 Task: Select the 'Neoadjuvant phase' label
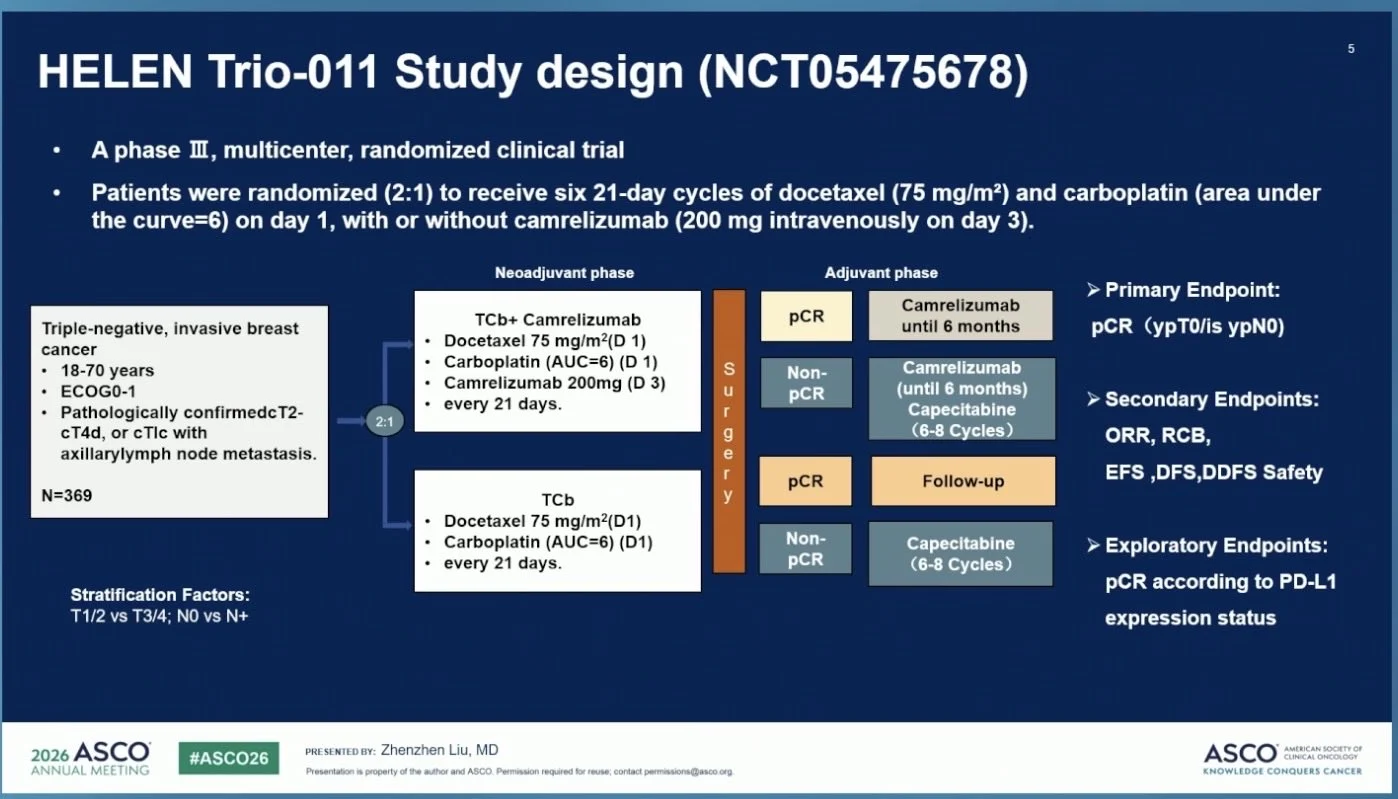[x=564, y=273]
